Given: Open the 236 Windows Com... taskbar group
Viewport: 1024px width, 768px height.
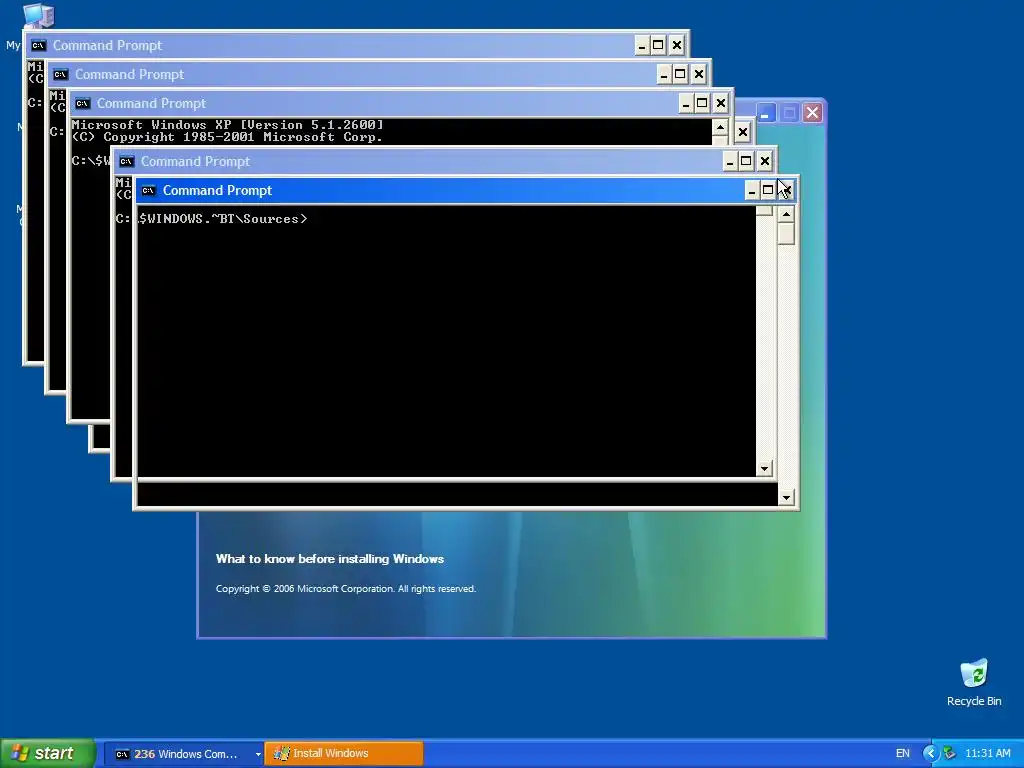Looking at the screenshot, I should point(182,754).
